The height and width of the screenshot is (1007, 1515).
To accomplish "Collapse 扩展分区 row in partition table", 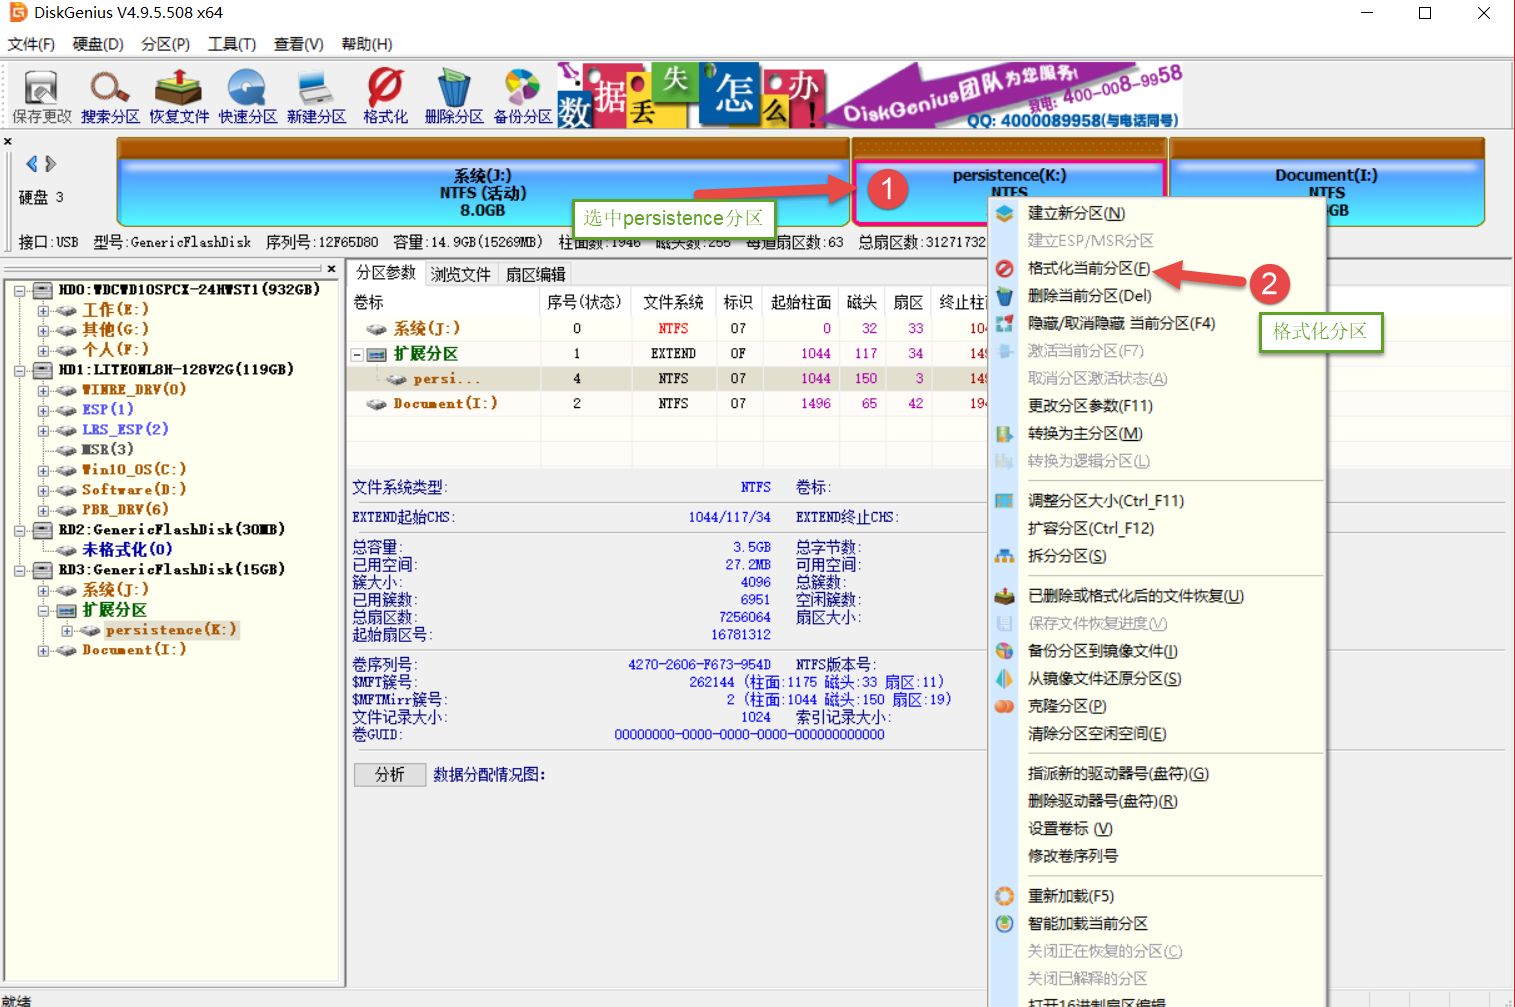I will 357,354.
